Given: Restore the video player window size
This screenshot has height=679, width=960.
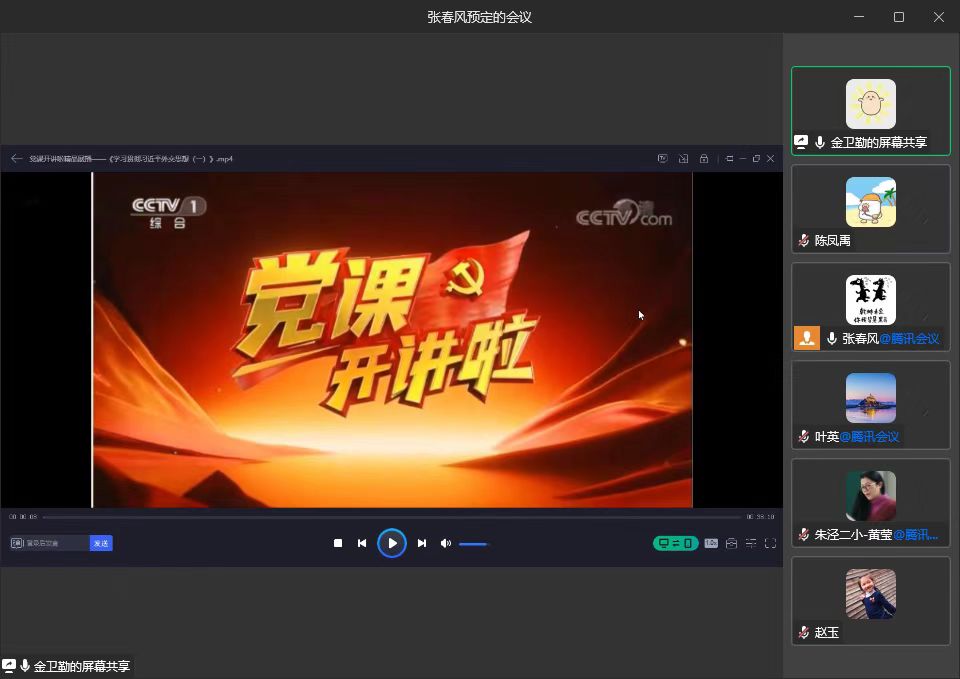Looking at the screenshot, I should pyautogui.click(x=756, y=159).
